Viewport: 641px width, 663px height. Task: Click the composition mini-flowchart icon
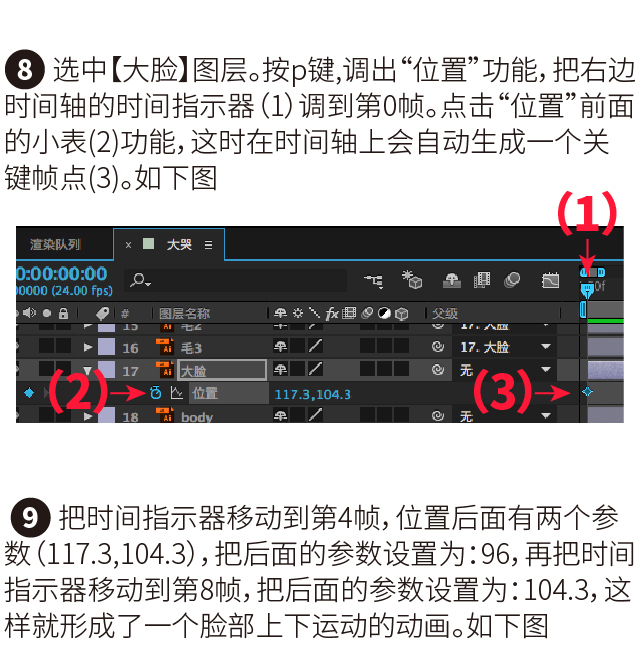pos(373,280)
